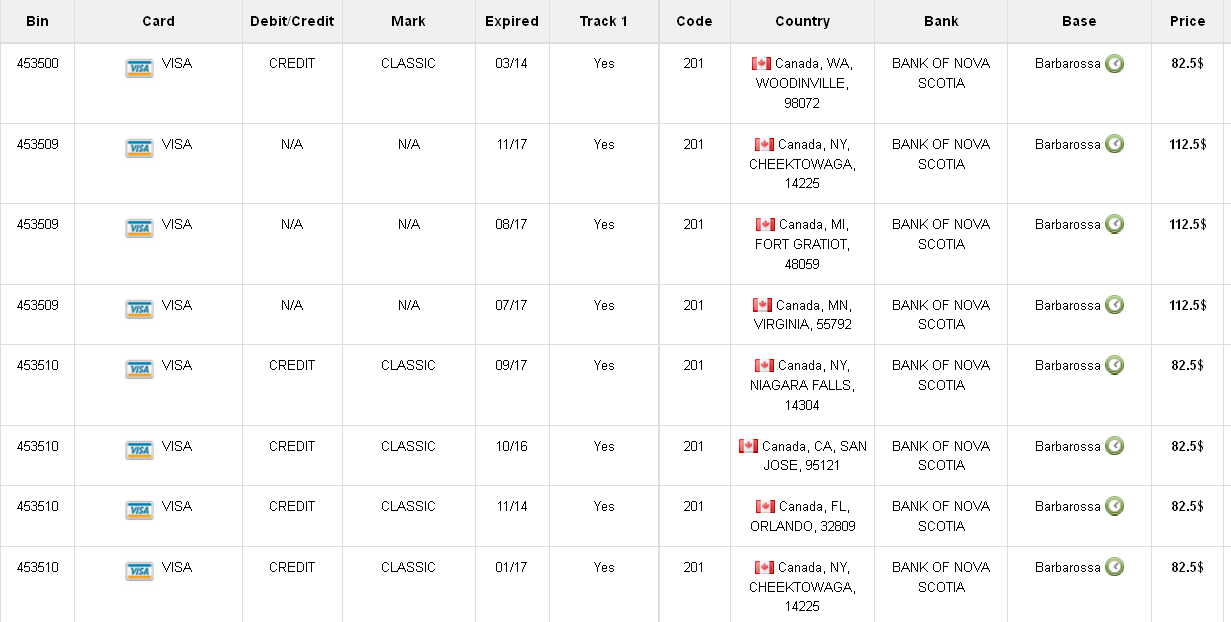Click the Canada flag in the Woodinville row

(x=761, y=63)
